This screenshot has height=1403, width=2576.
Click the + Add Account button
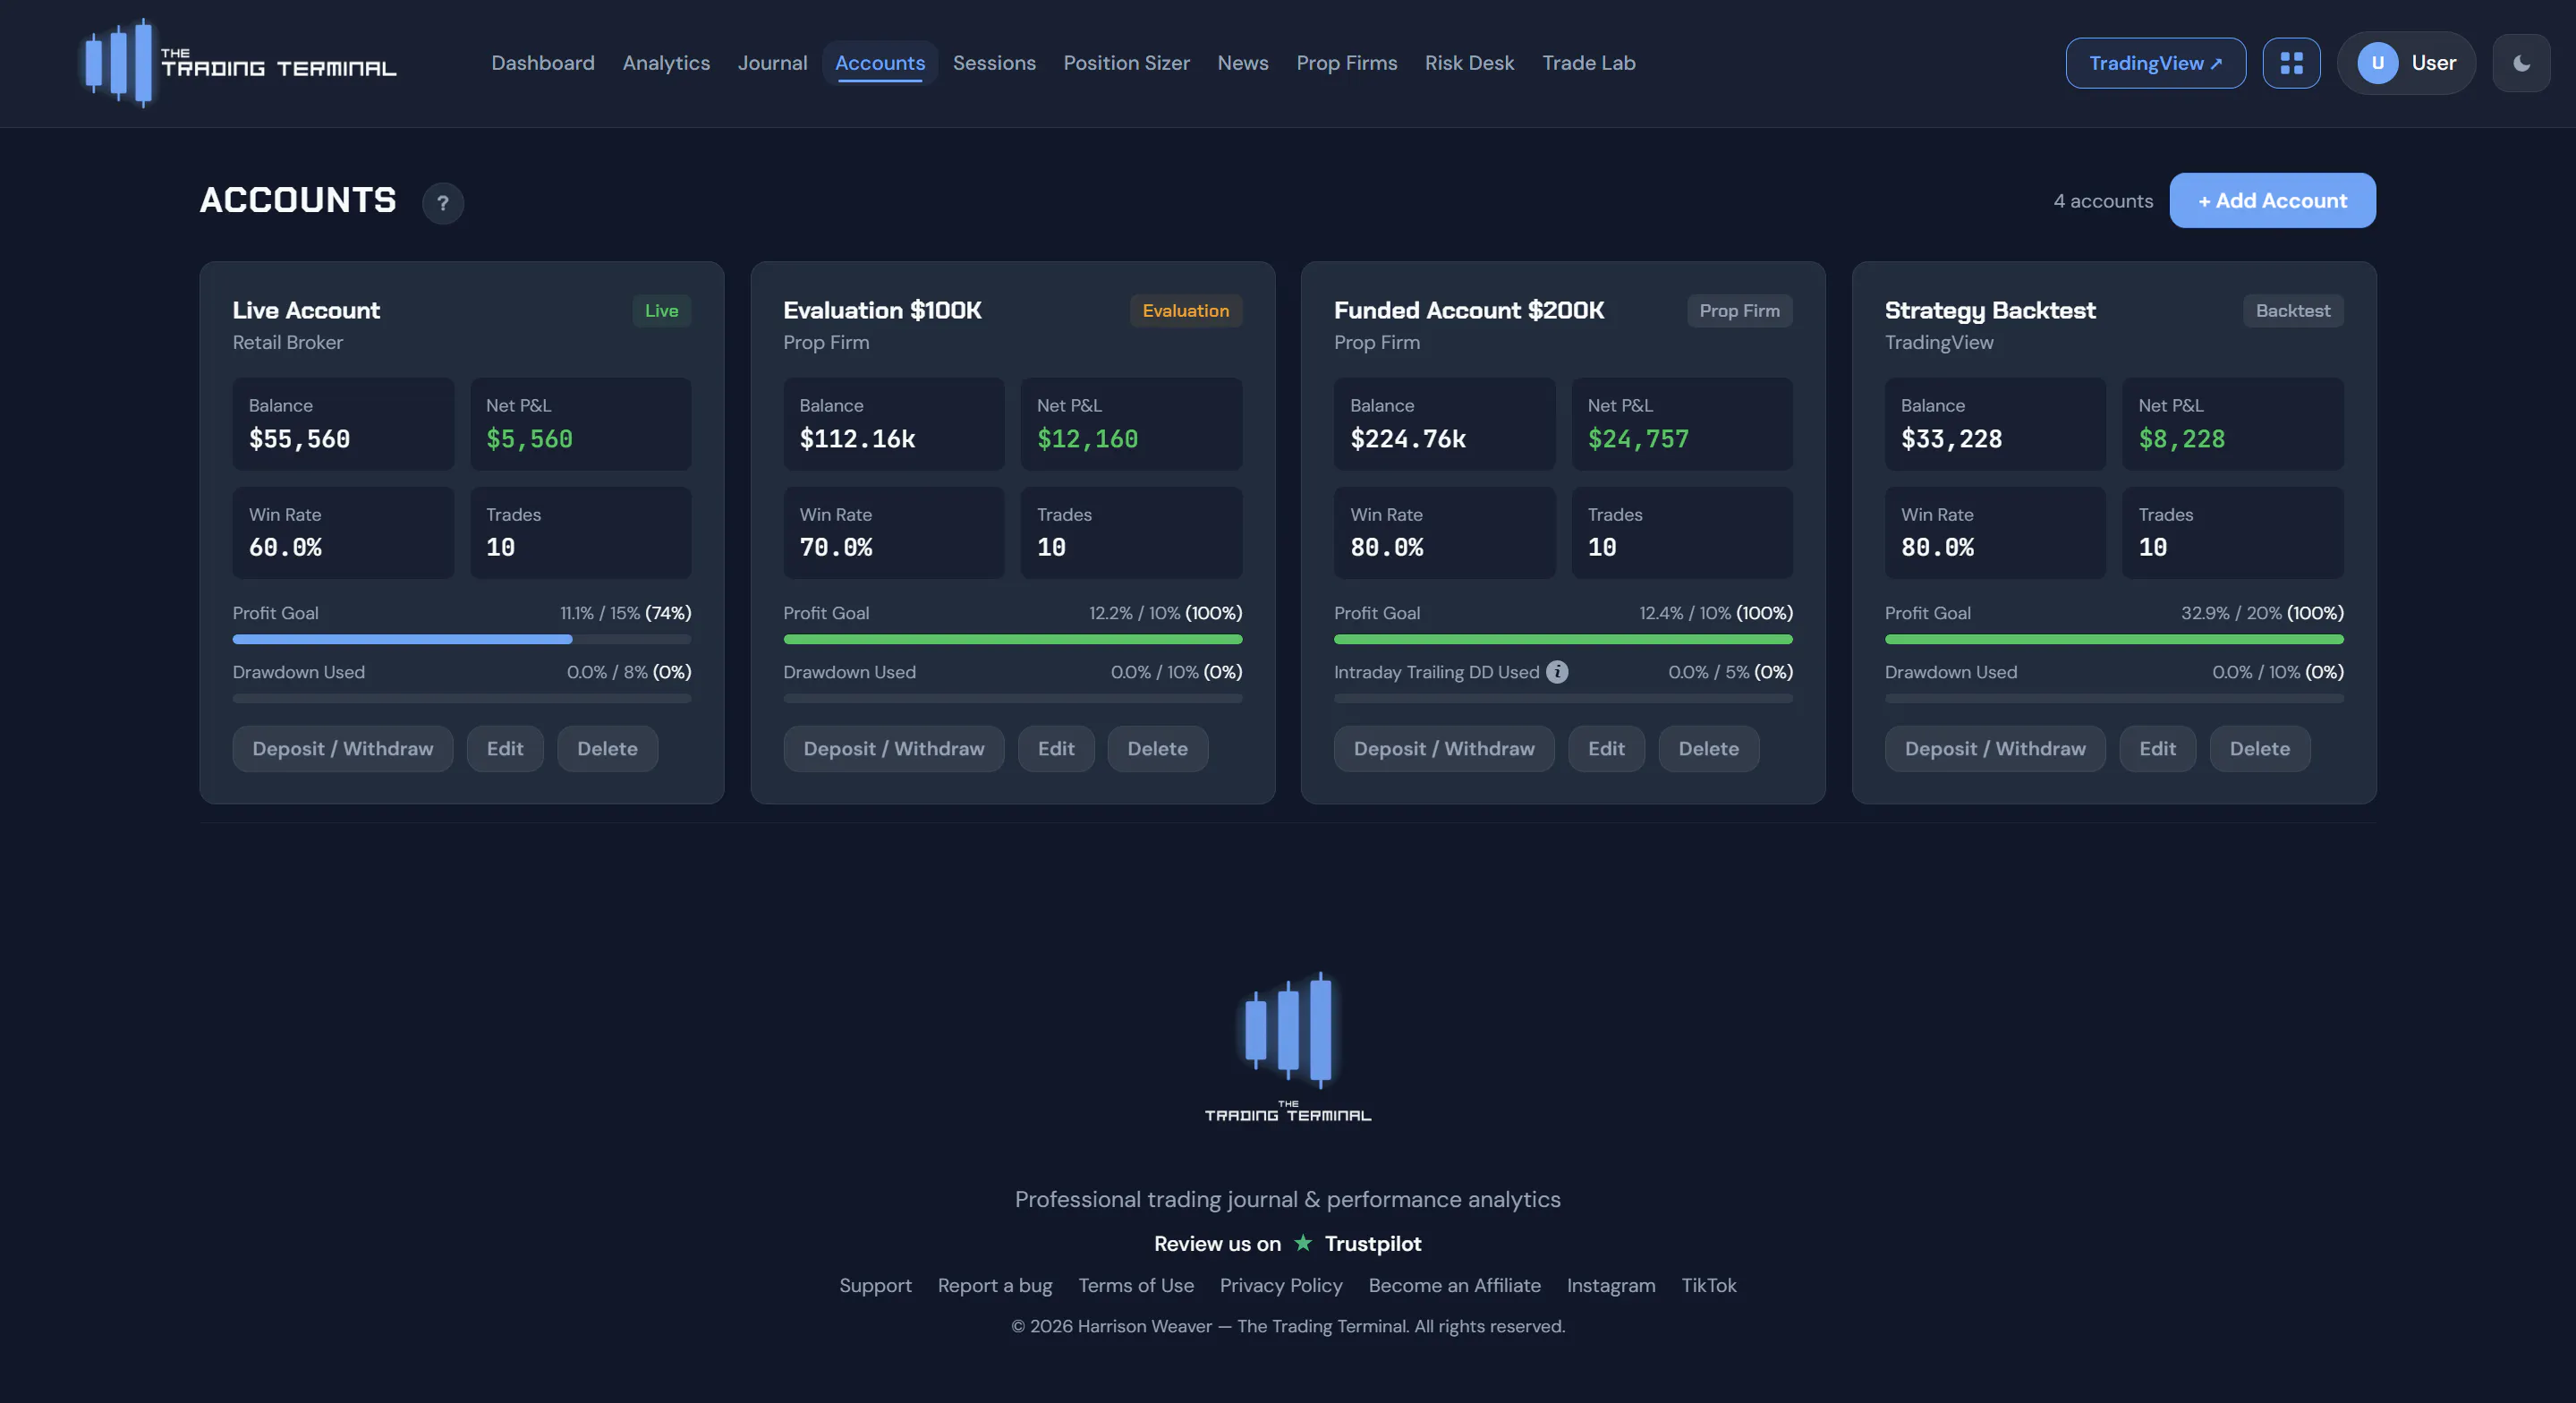pos(2272,200)
